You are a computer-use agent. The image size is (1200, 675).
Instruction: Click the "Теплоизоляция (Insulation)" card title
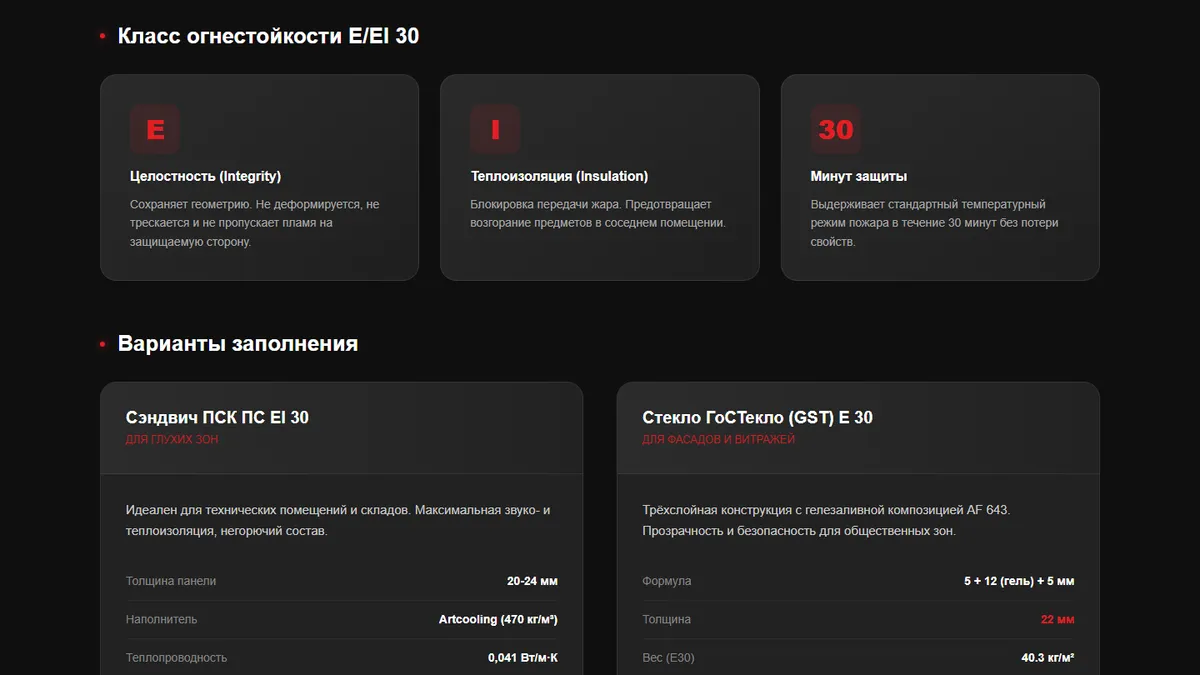click(559, 176)
